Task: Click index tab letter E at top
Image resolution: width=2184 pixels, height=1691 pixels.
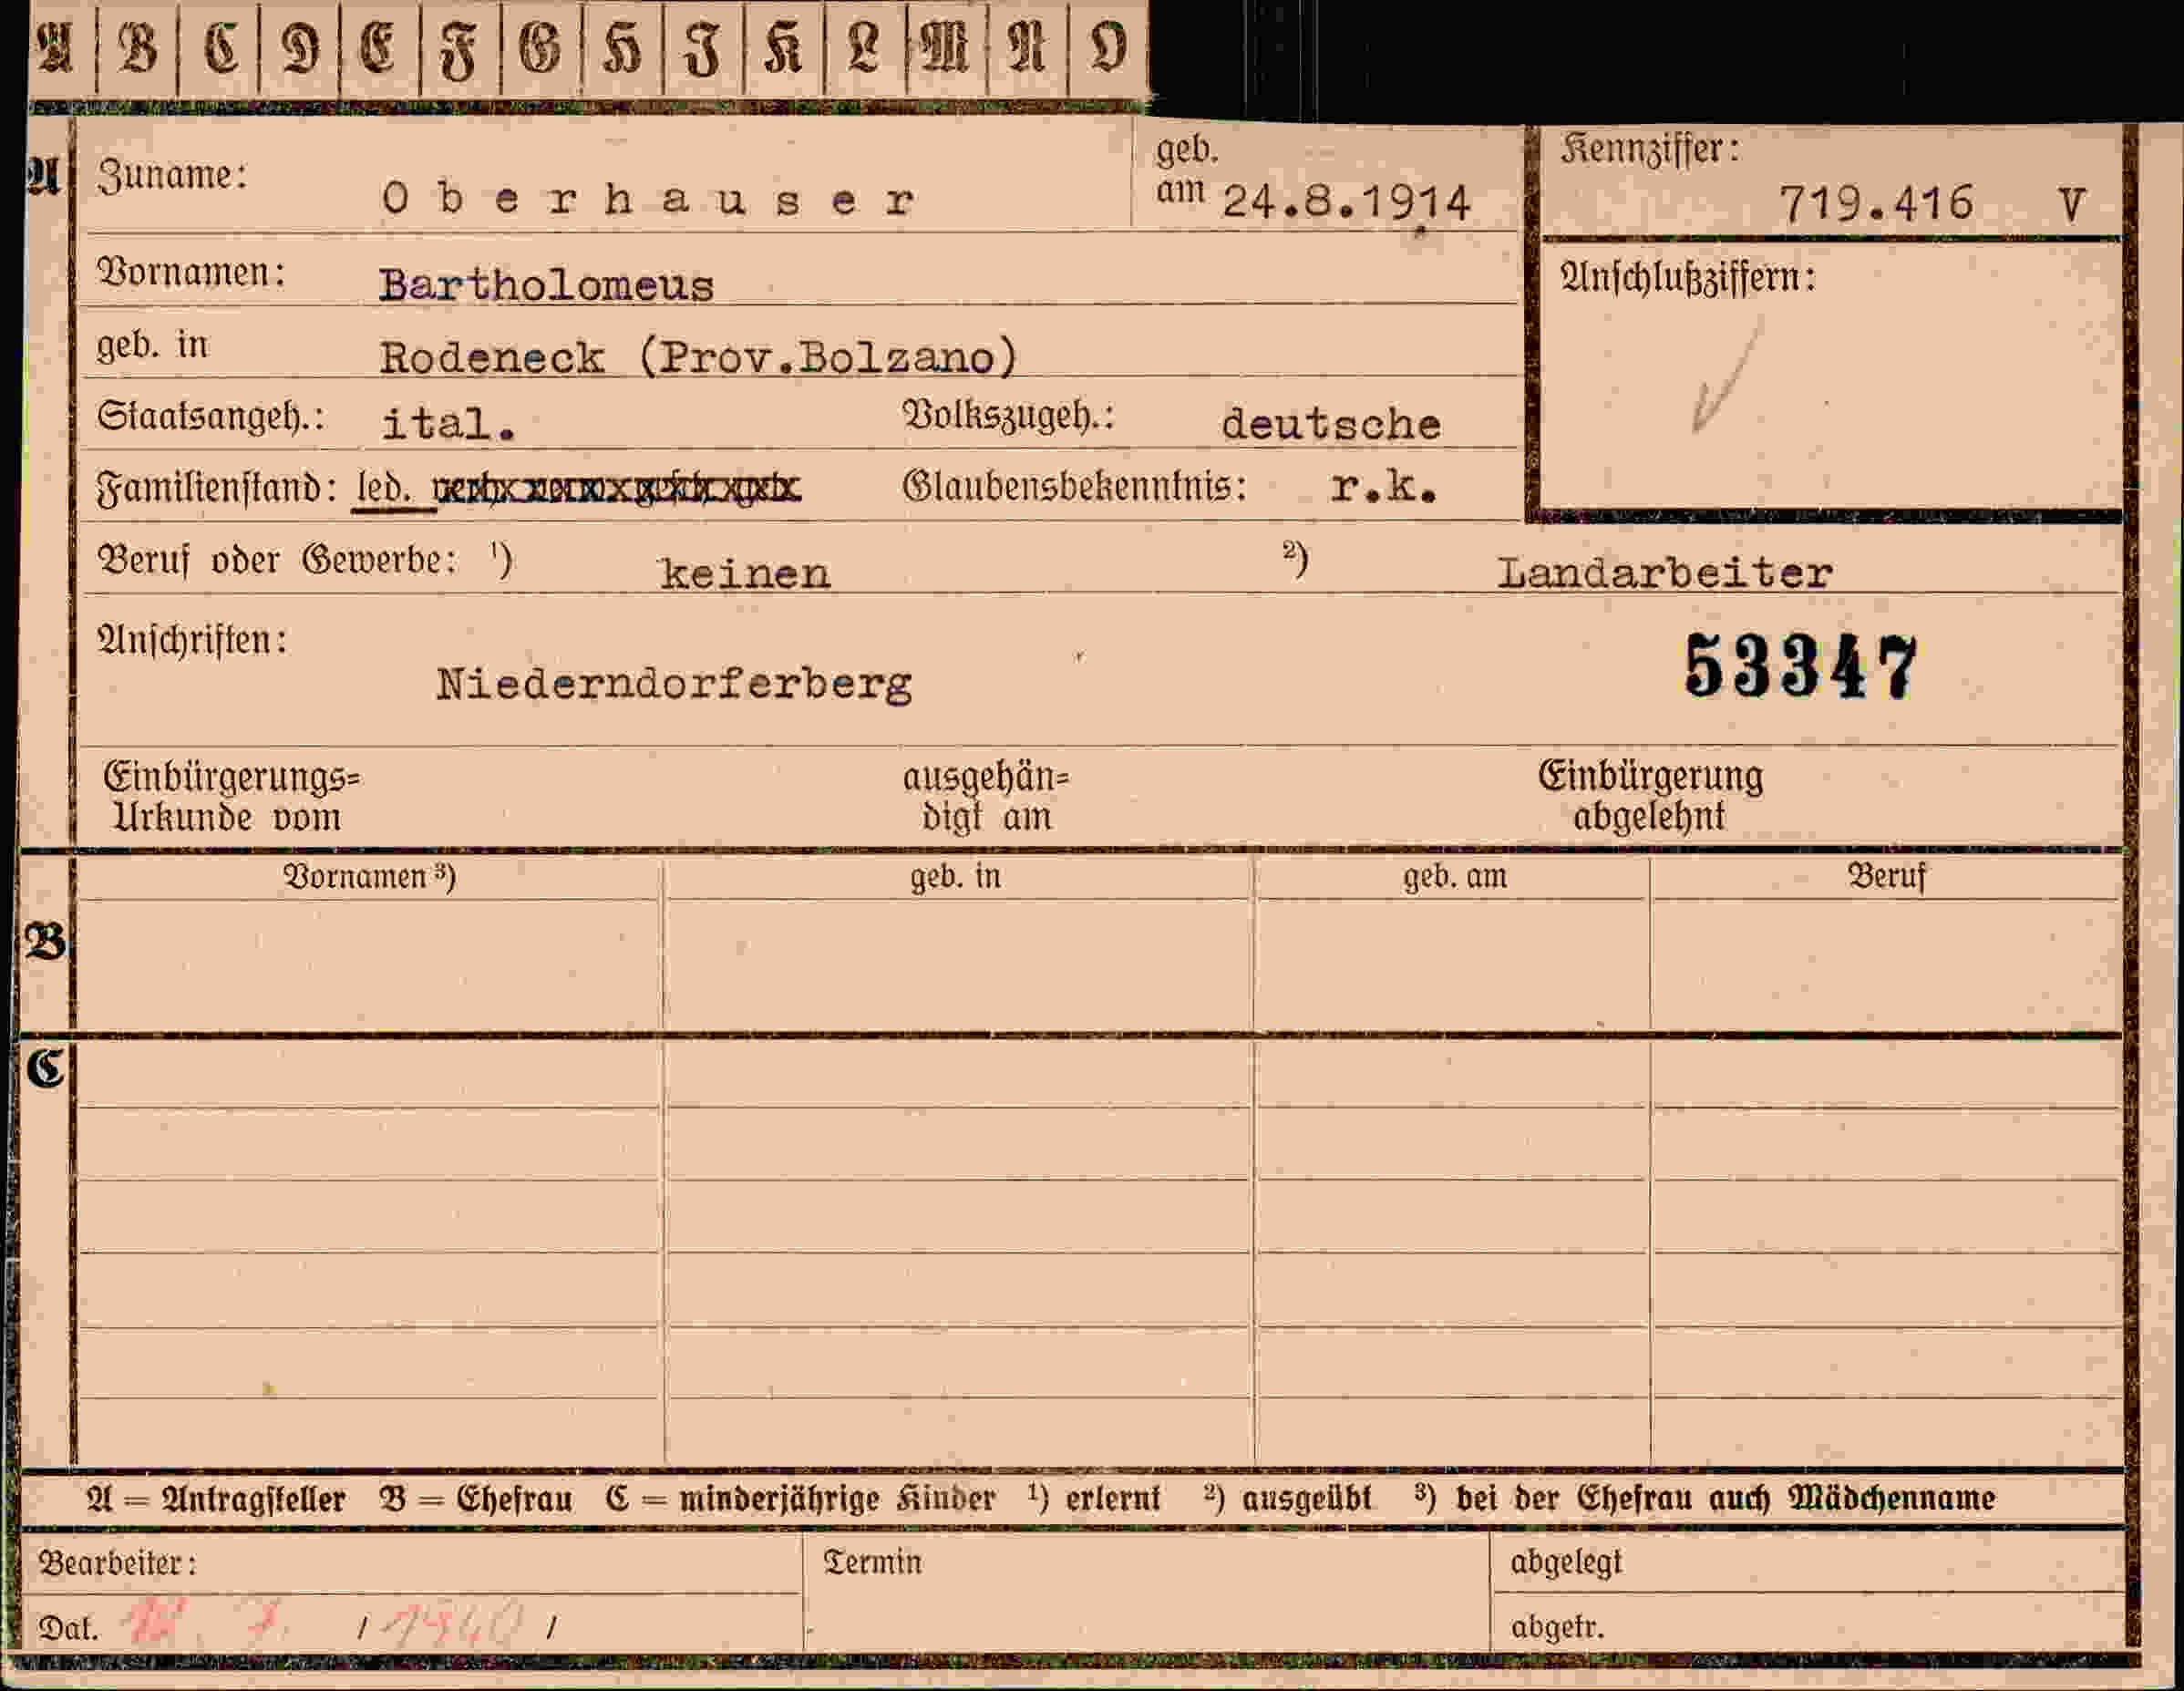Action: tap(380, 47)
